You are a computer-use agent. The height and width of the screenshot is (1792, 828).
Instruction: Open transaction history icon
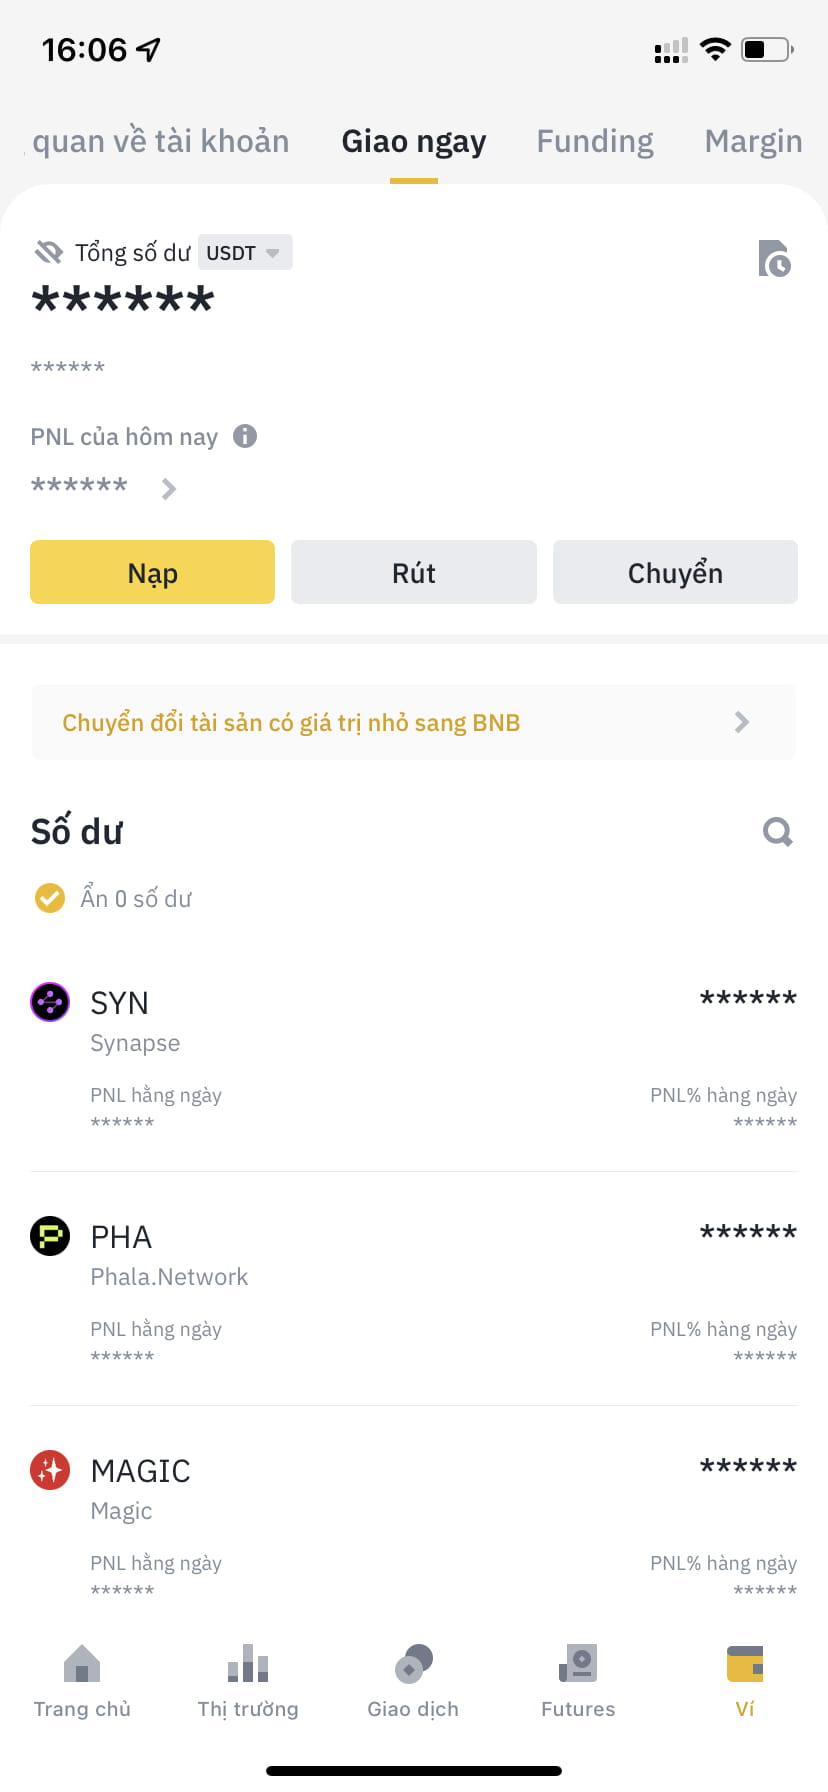coord(774,258)
